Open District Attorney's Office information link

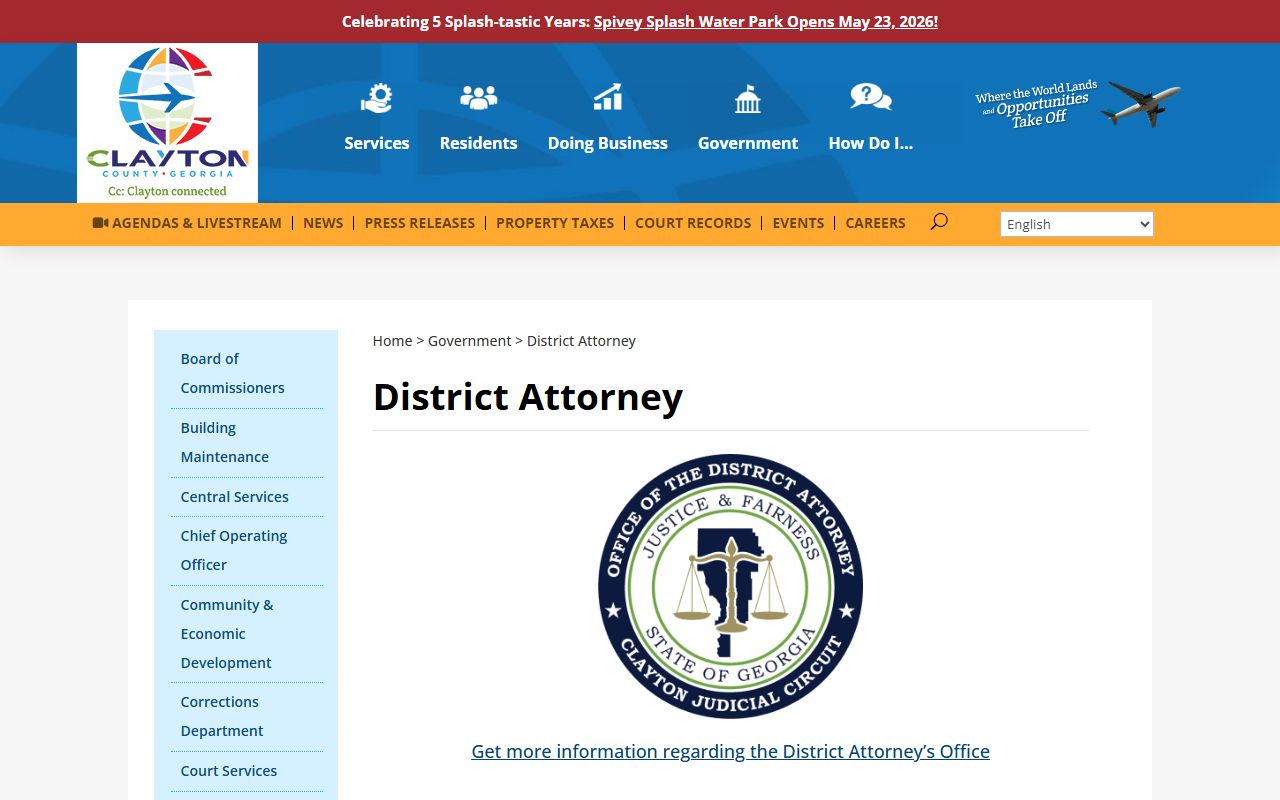tap(730, 751)
